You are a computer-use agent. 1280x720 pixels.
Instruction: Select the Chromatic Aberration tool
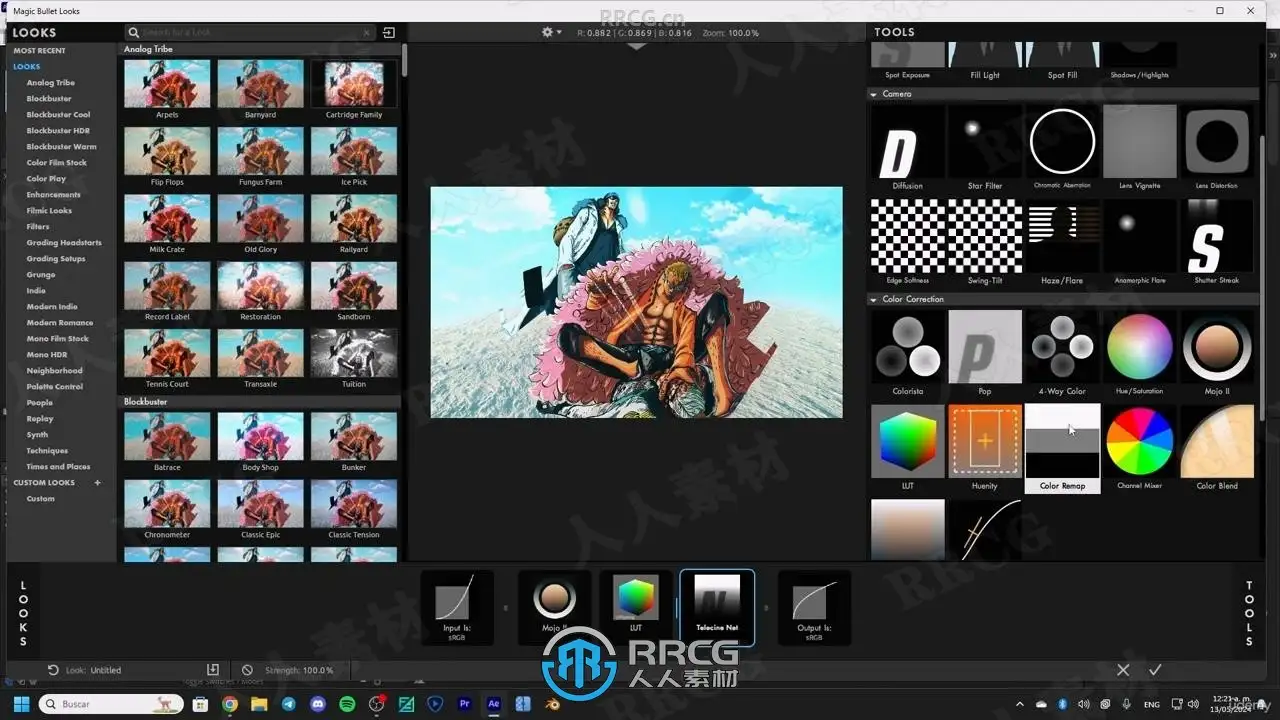point(1062,149)
